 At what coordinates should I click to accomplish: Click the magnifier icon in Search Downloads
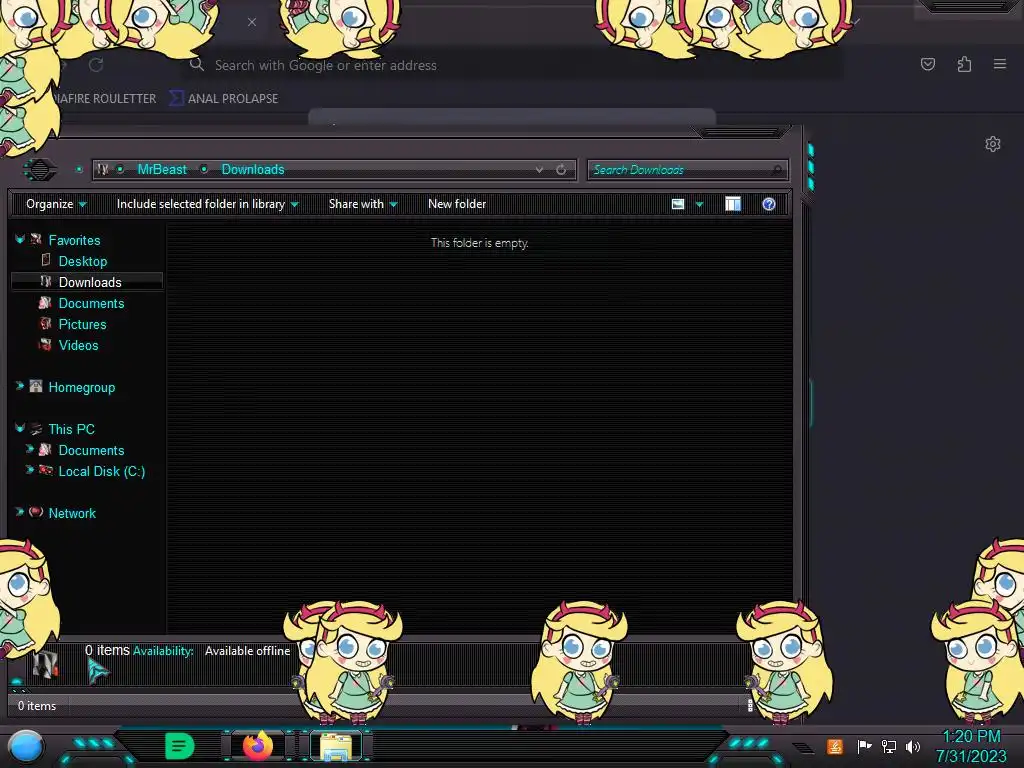click(x=776, y=170)
